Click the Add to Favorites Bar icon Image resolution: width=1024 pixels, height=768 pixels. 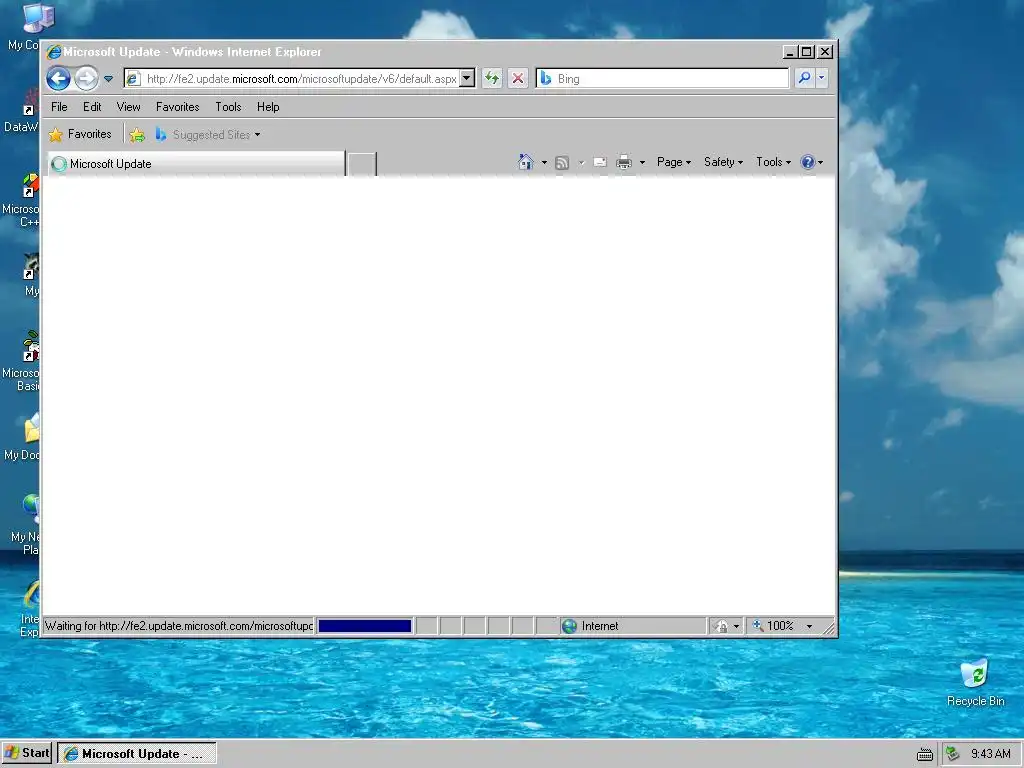(137, 135)
